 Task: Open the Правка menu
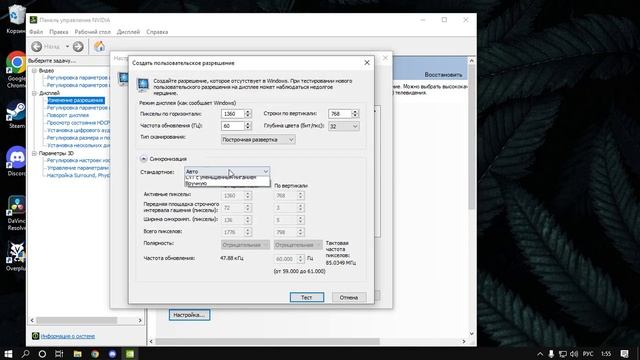point(59,32)
